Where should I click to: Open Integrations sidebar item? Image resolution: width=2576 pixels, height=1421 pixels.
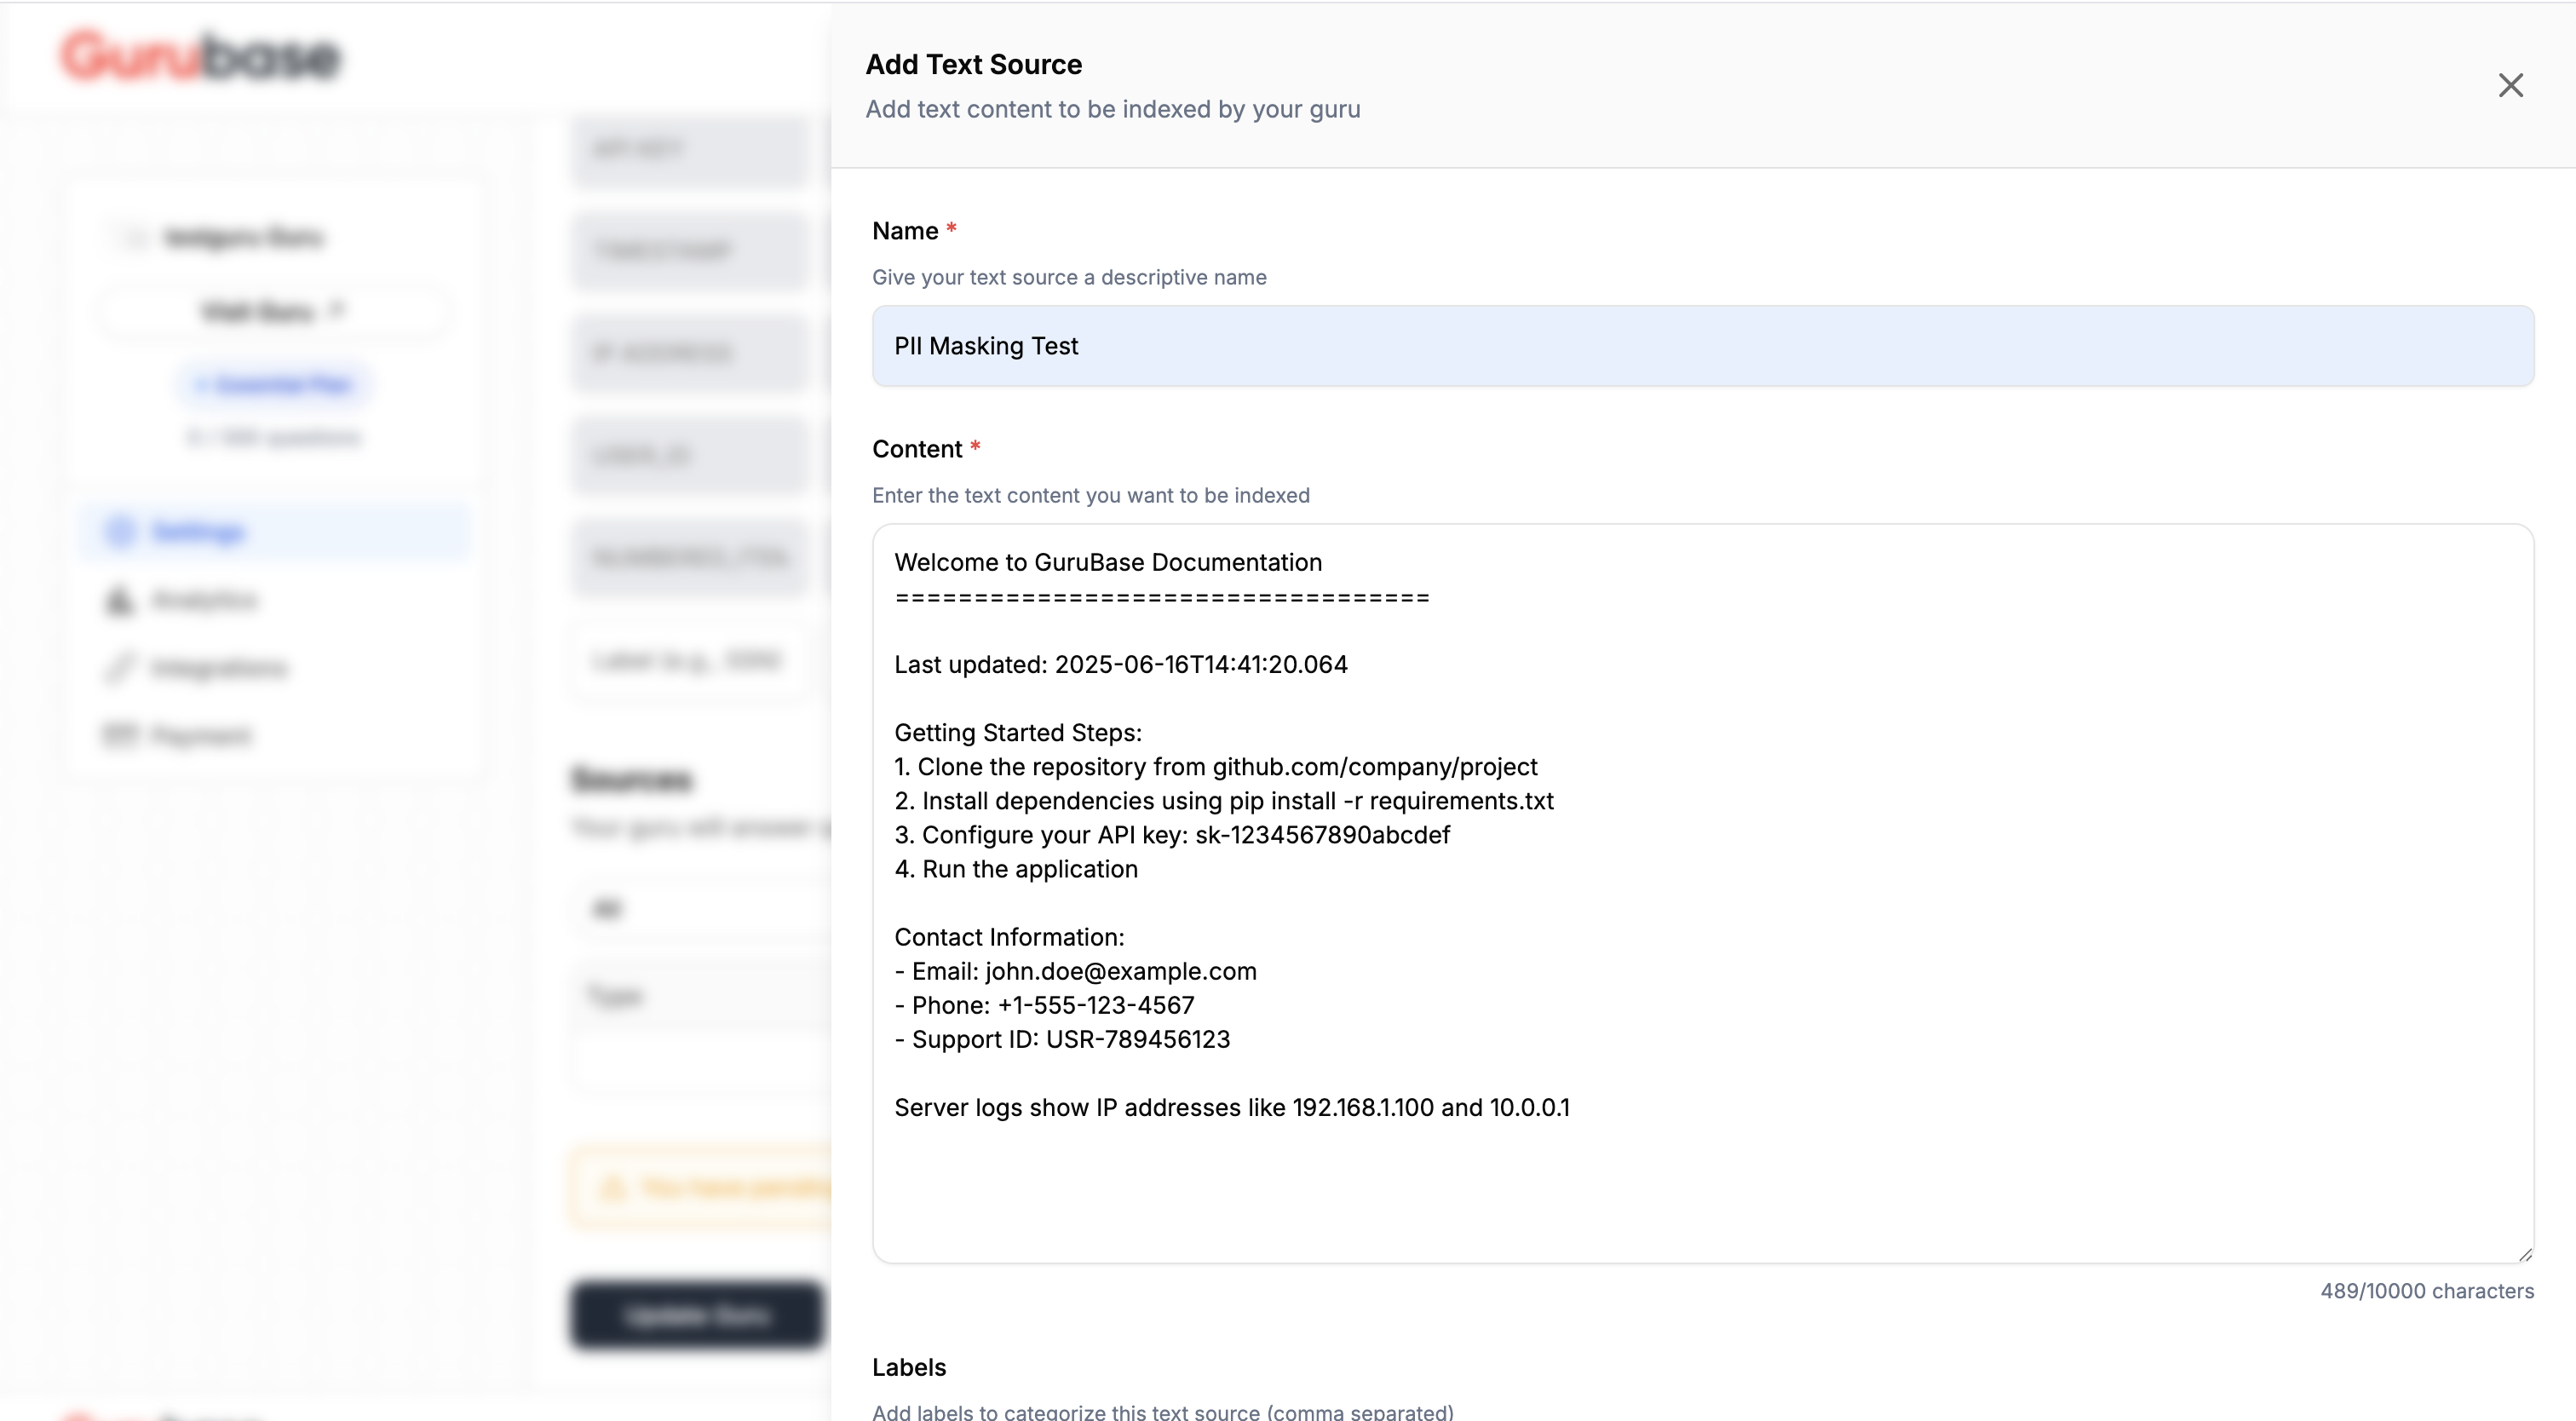point(220,668)
